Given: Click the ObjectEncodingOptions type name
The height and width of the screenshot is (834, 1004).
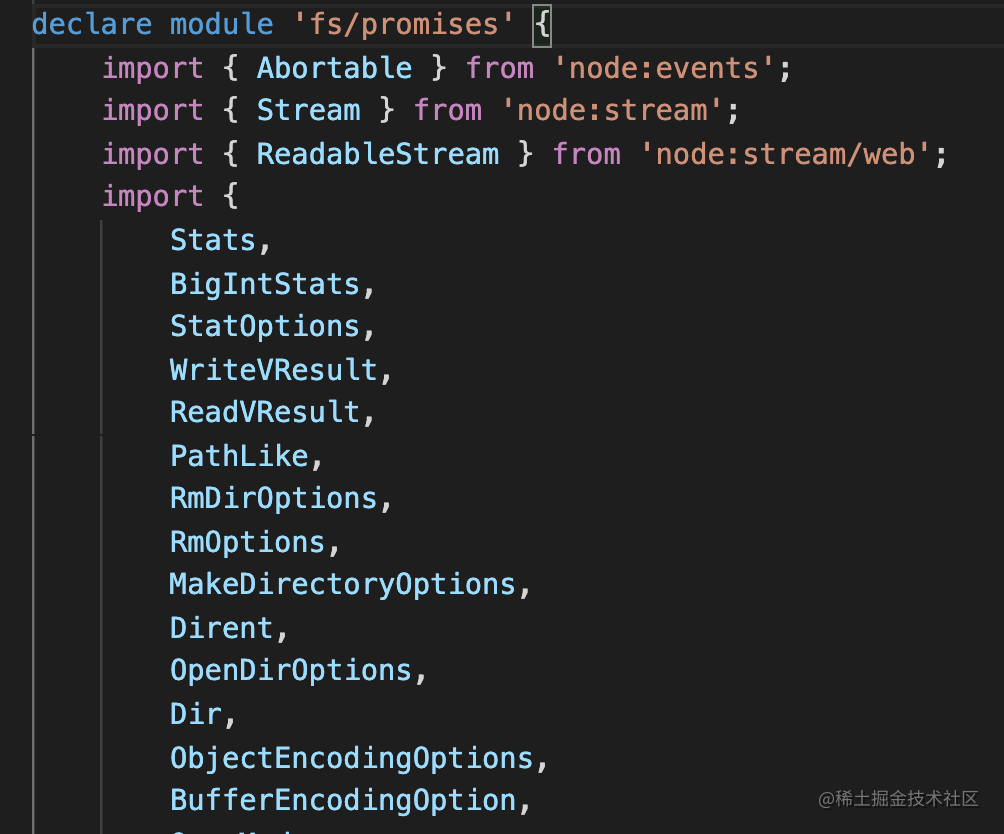Looking at the screenshot, I should tap(351, 758).
